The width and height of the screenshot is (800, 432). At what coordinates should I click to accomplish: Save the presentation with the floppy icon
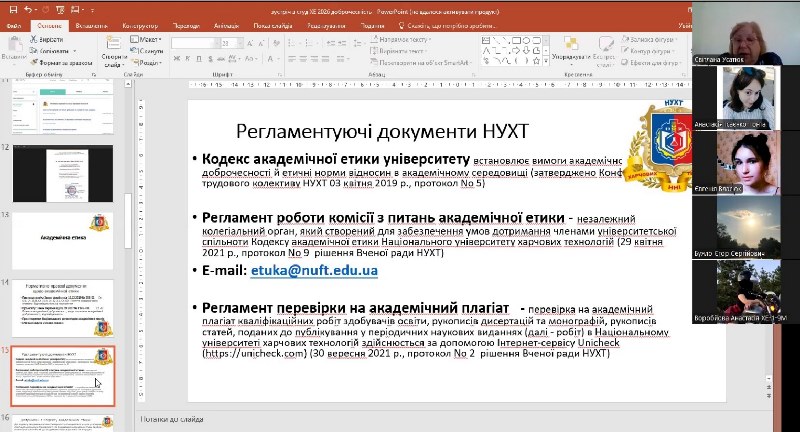click(13, 10)
